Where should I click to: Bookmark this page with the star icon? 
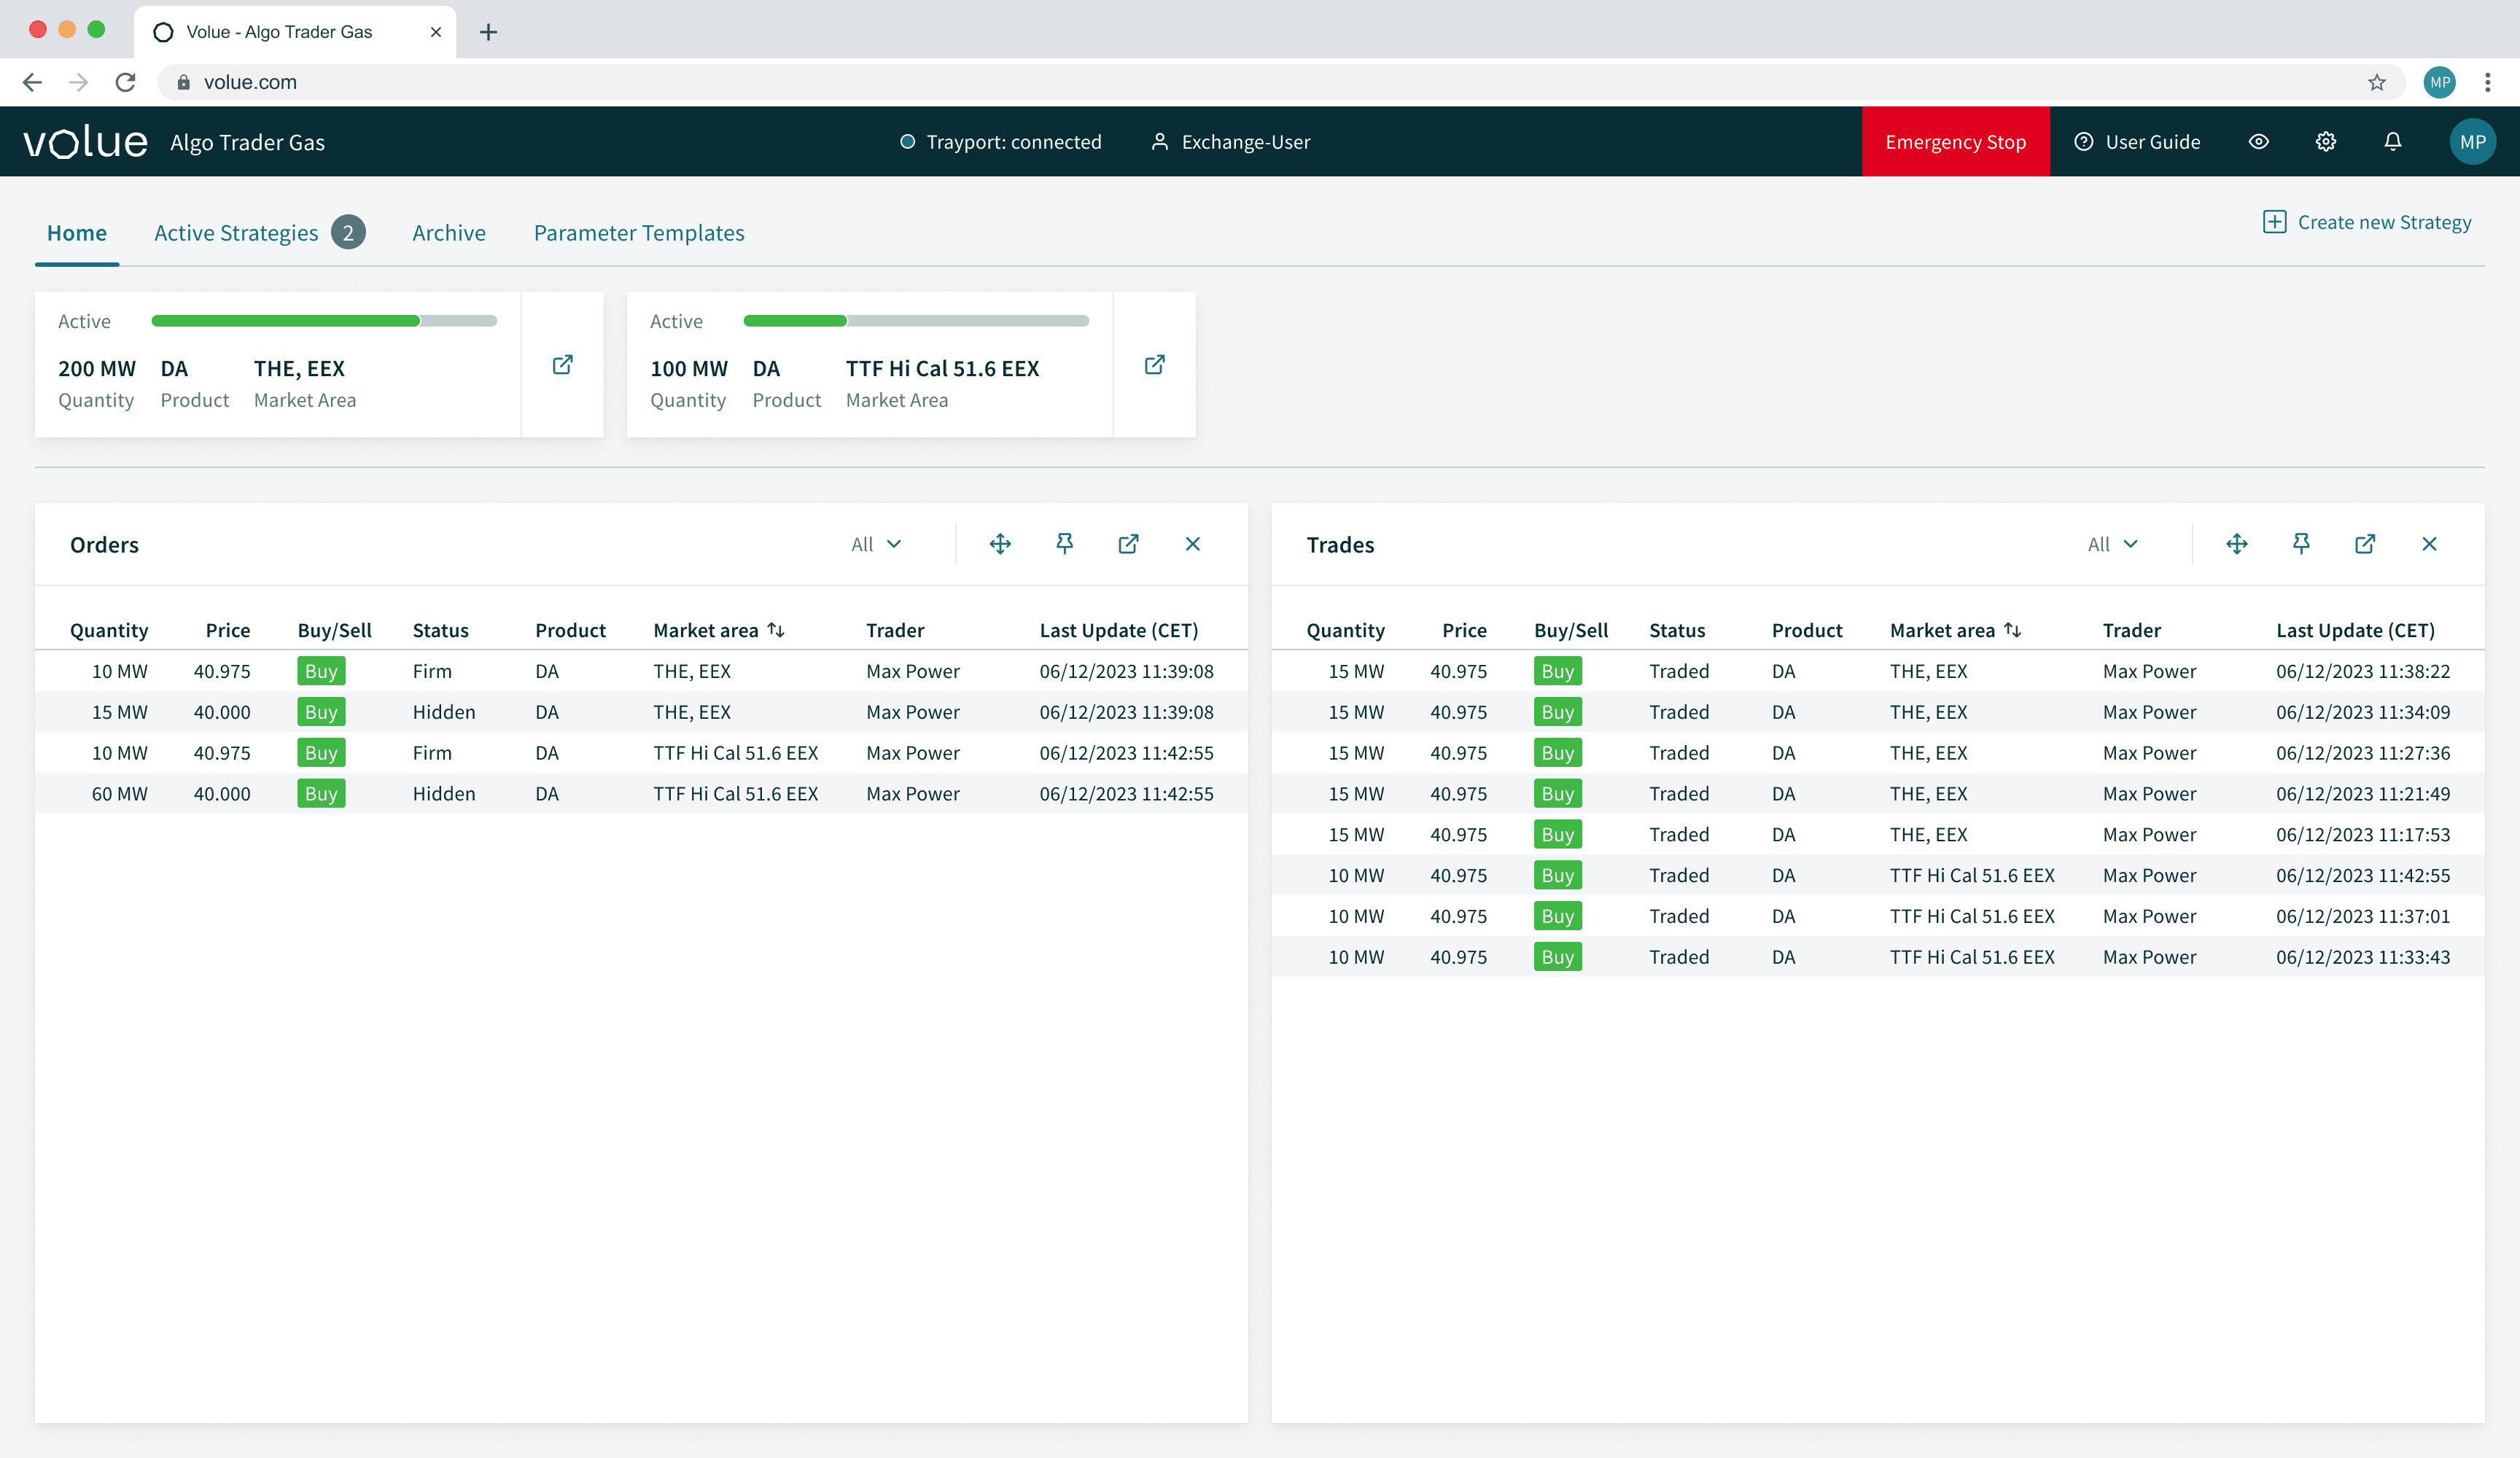click(x=2377, y=82)
